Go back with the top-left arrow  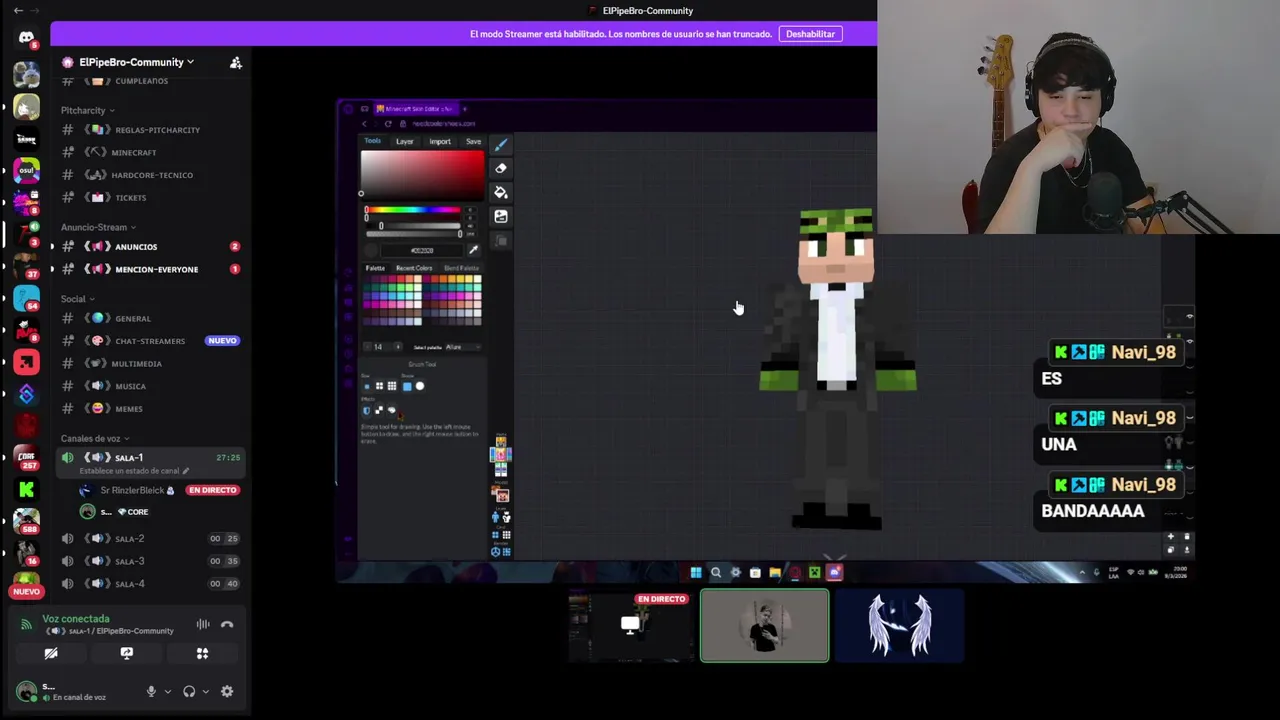(18, 11)
